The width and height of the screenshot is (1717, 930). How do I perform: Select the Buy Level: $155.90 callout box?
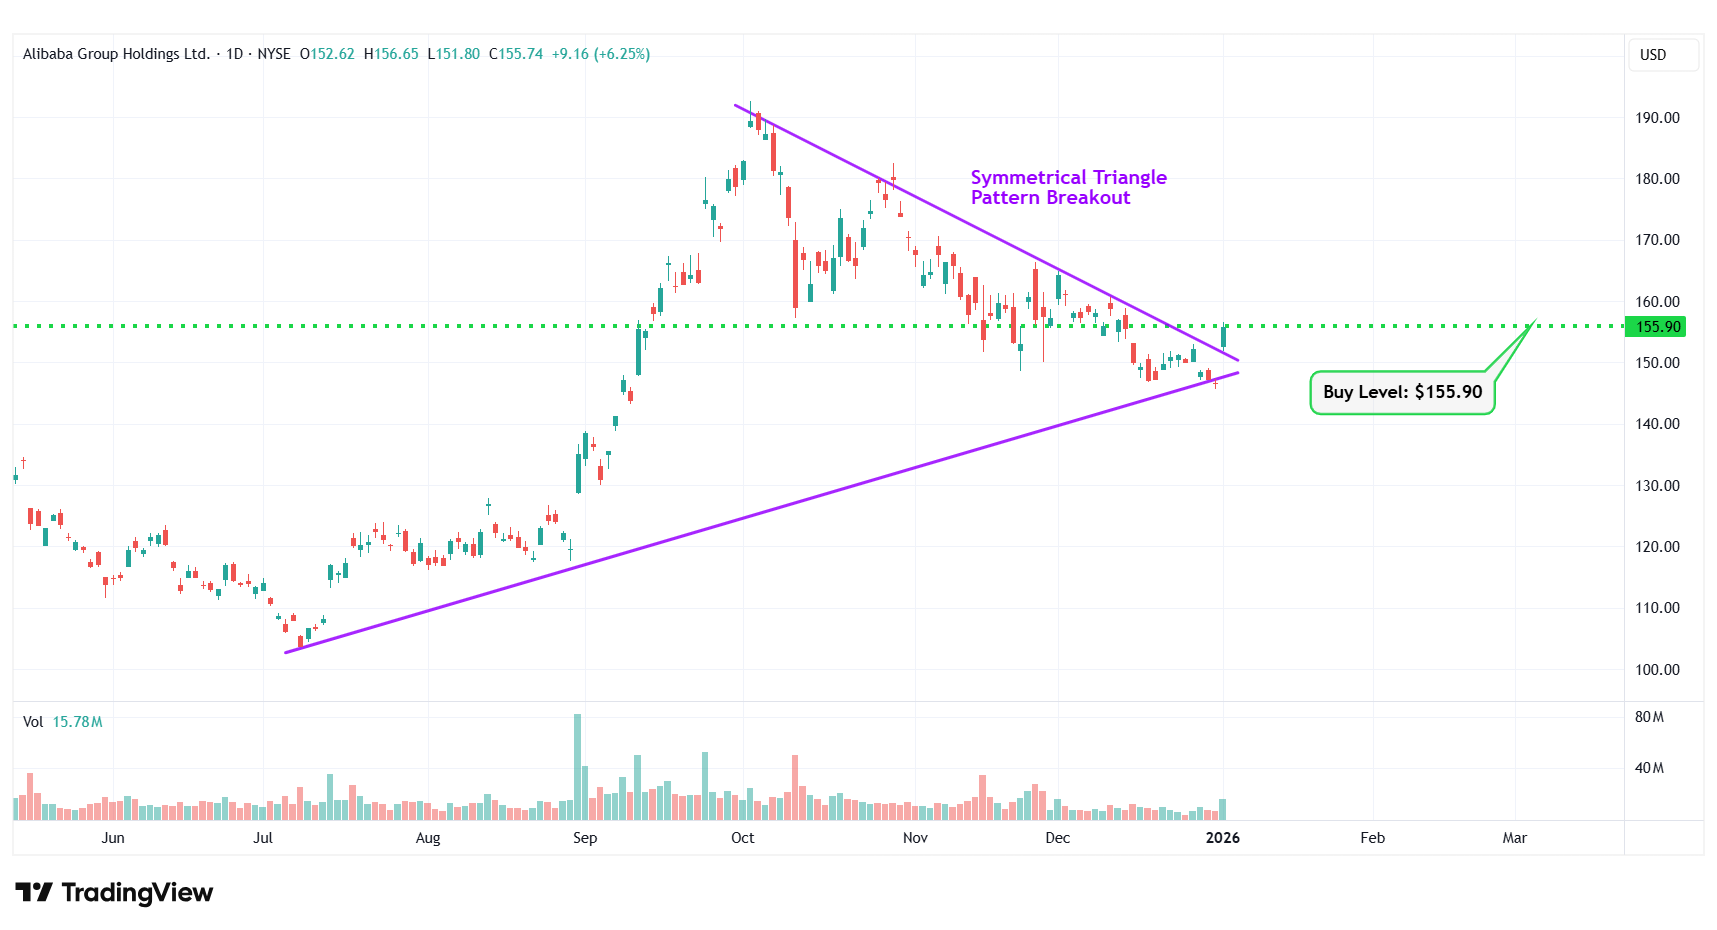click(1401, 392)
